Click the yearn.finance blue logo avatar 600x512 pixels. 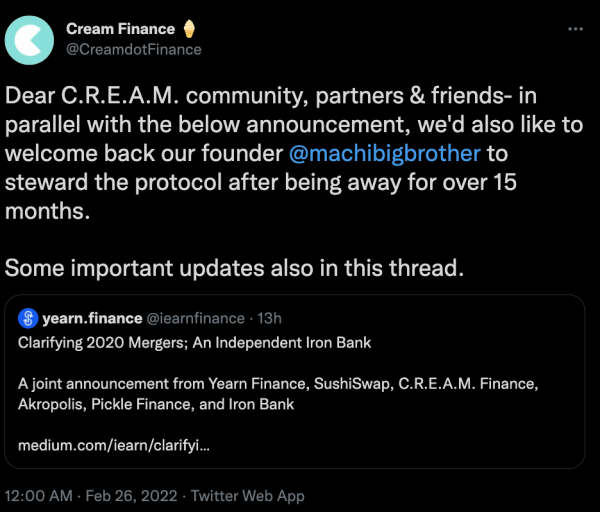[28, 318]
